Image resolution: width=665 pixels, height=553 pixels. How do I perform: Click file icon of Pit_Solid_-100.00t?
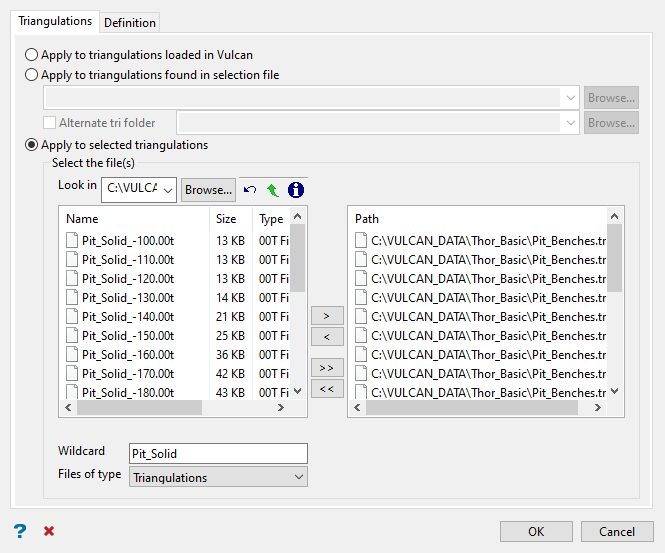[72, 240]
